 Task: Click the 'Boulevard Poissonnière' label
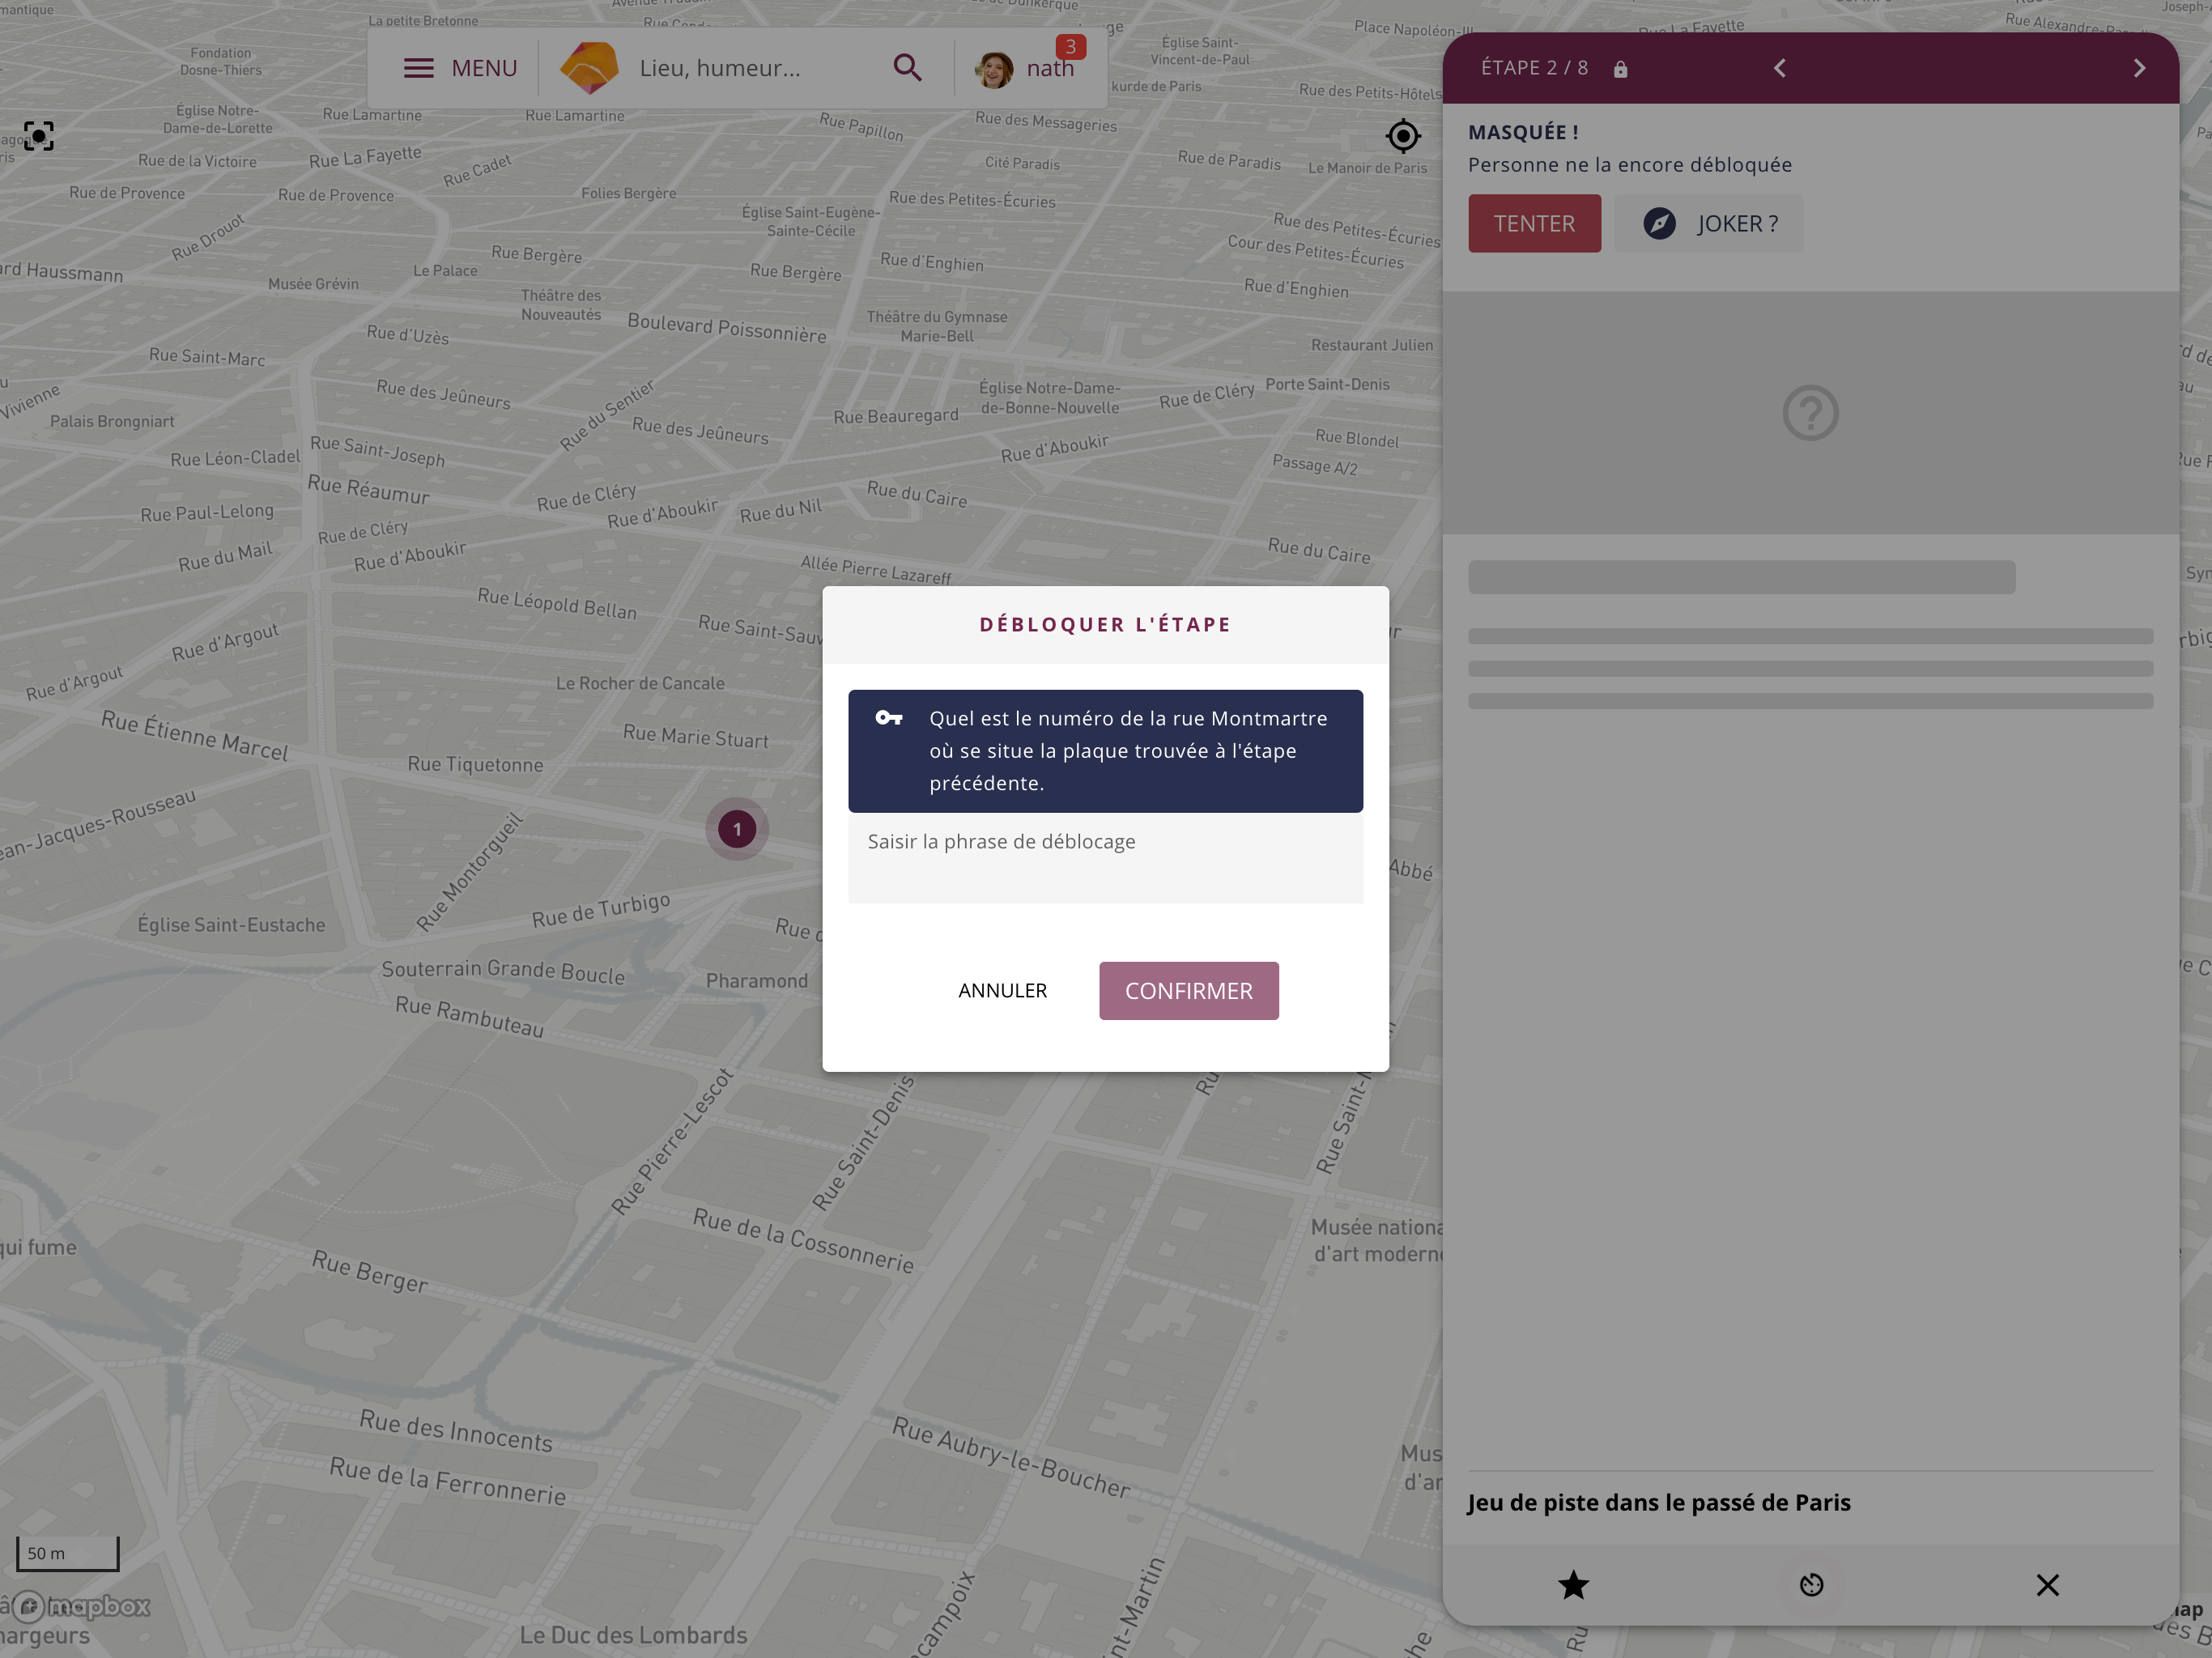click(x=727, y=328)
